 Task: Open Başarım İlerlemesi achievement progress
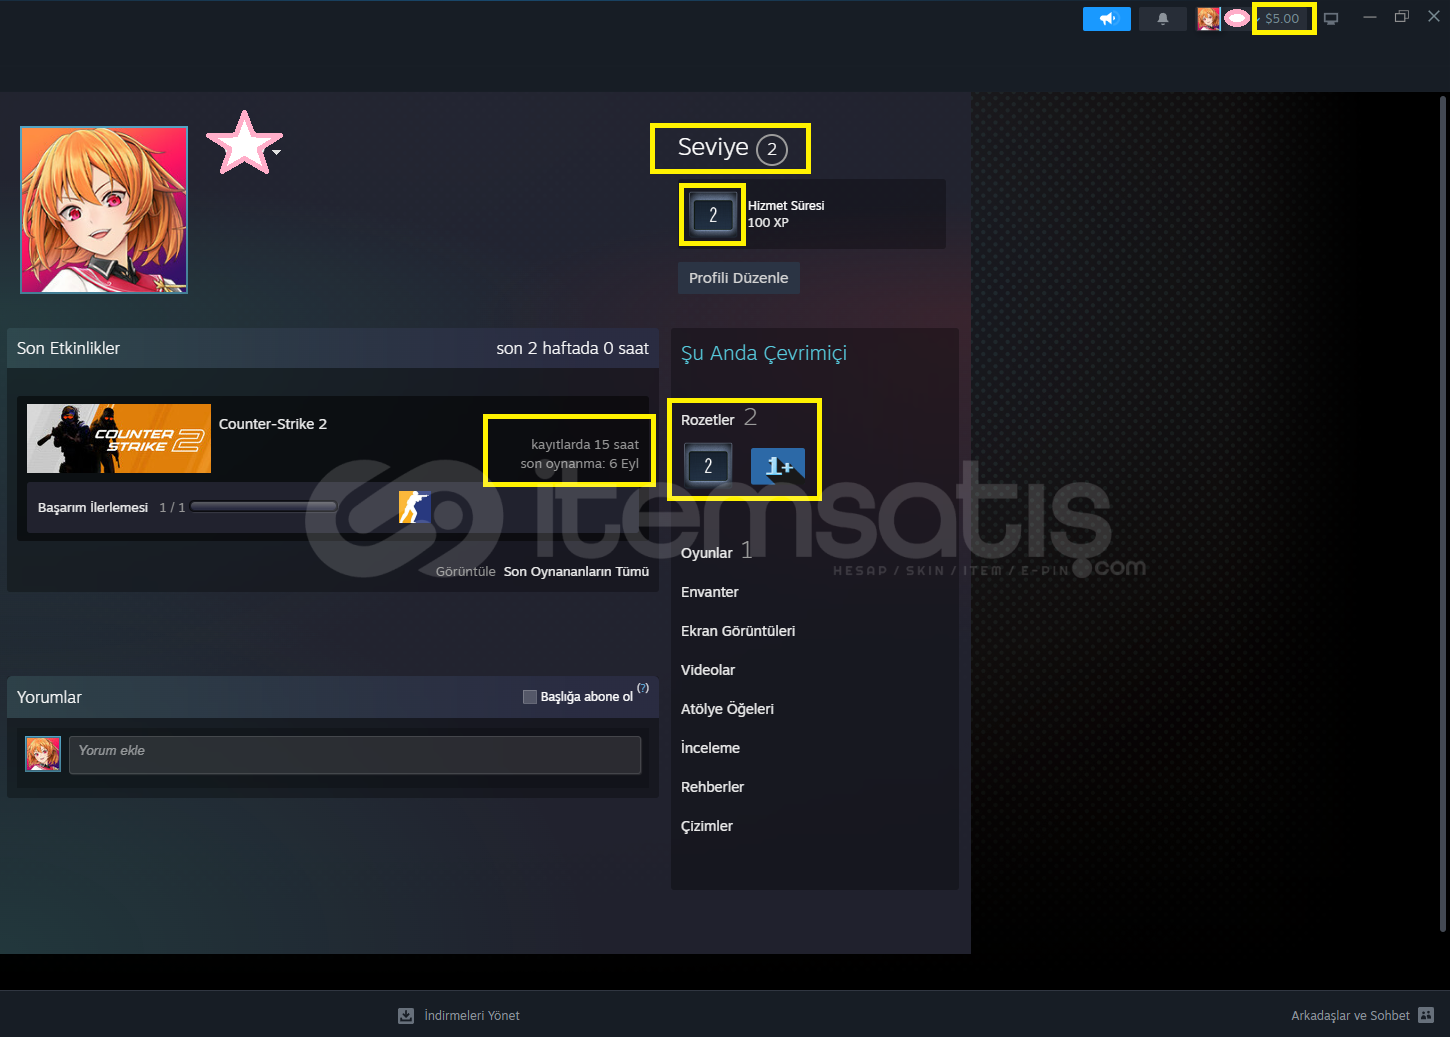pos(93,507)
